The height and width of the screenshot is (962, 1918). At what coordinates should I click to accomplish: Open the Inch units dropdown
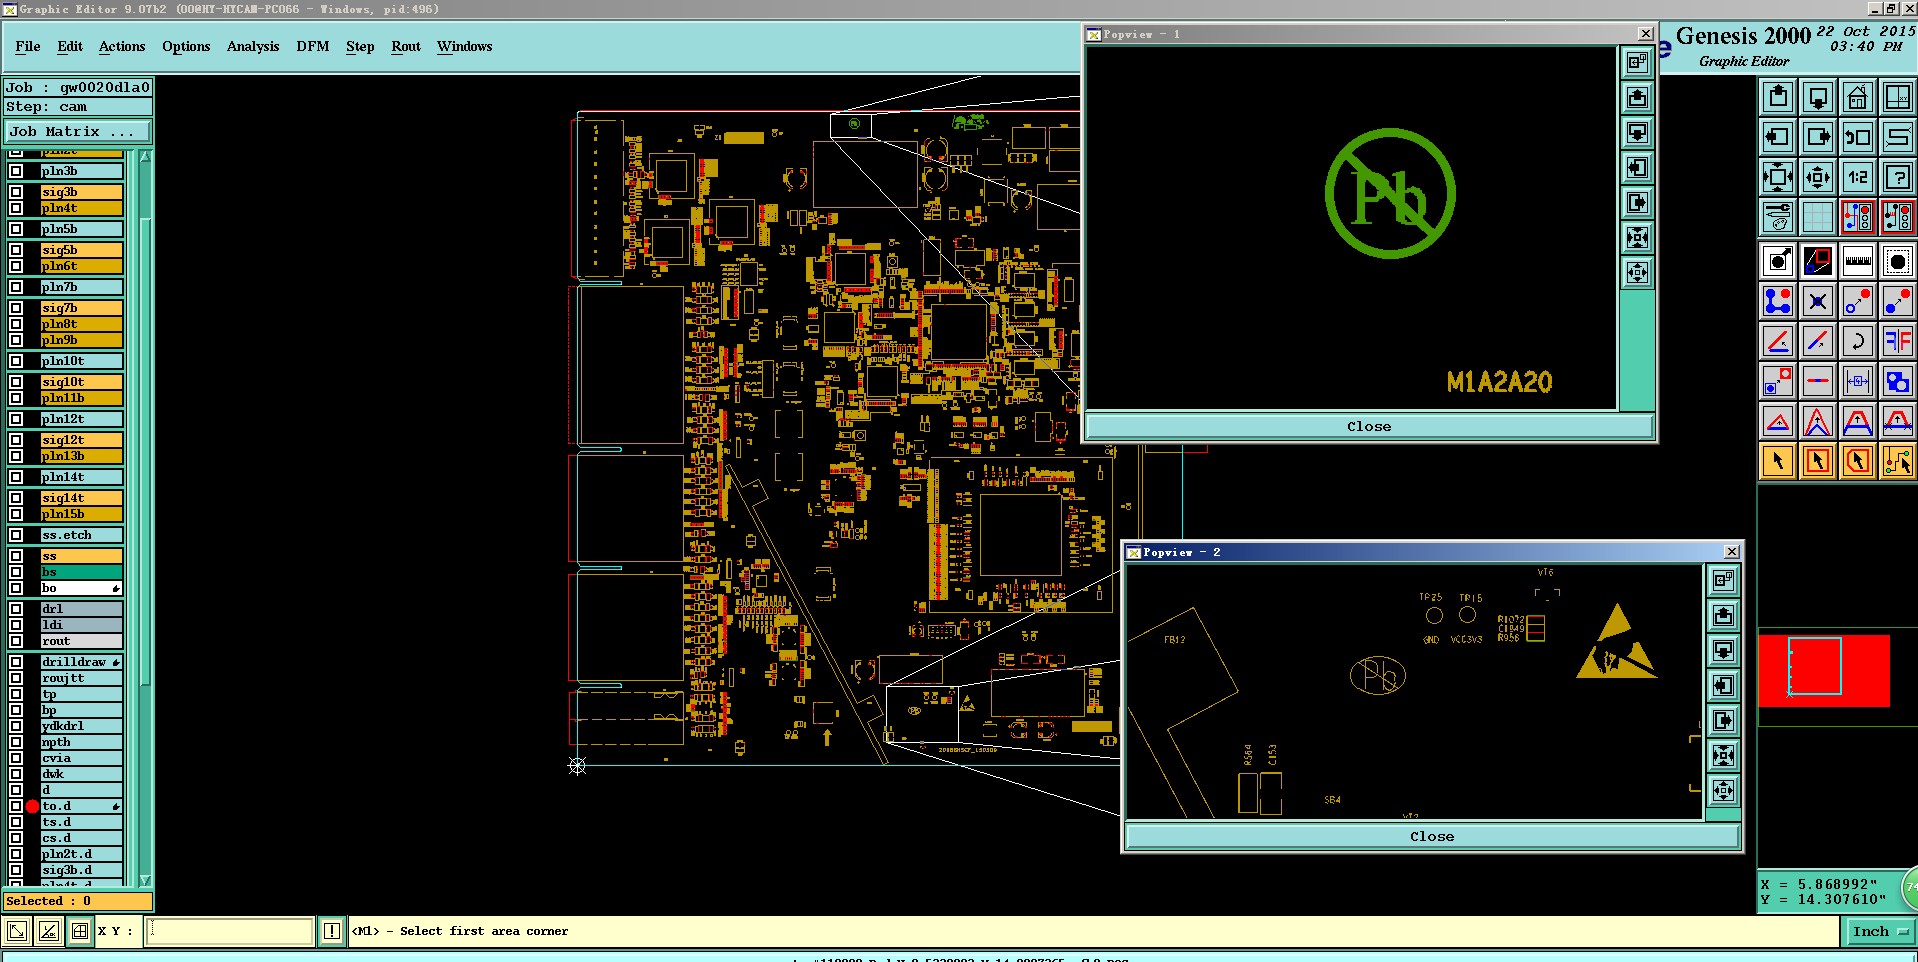[1878, 932]
